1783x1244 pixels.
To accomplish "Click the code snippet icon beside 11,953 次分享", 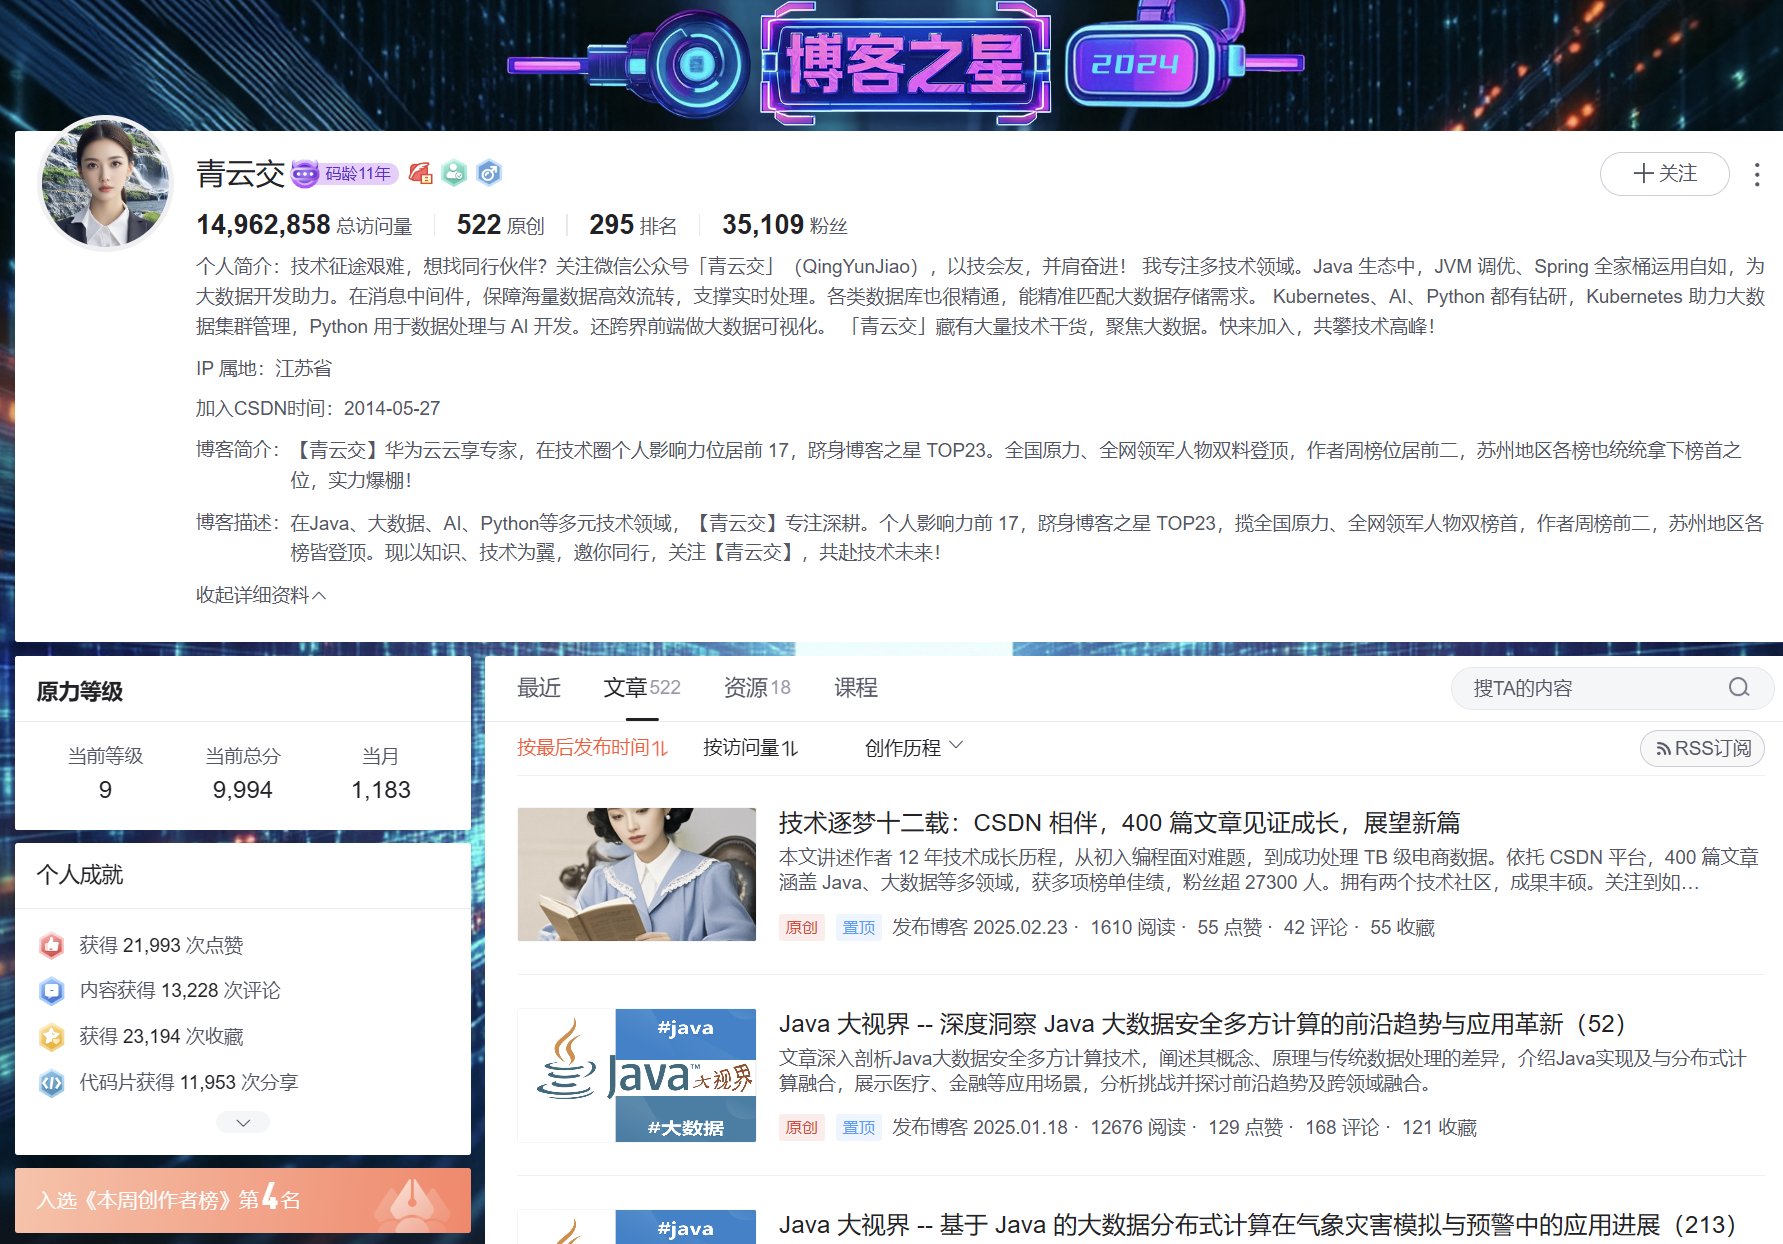I will (x=52, y=1083).
